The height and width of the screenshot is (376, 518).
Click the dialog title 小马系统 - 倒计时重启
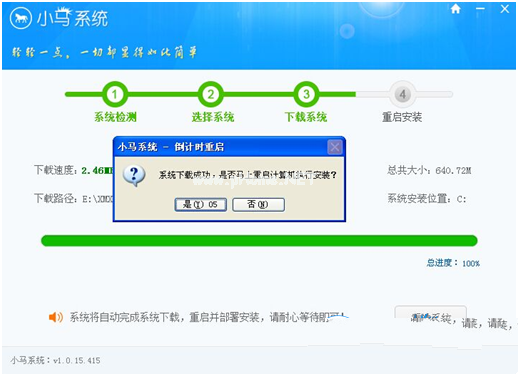coord(171,147)
